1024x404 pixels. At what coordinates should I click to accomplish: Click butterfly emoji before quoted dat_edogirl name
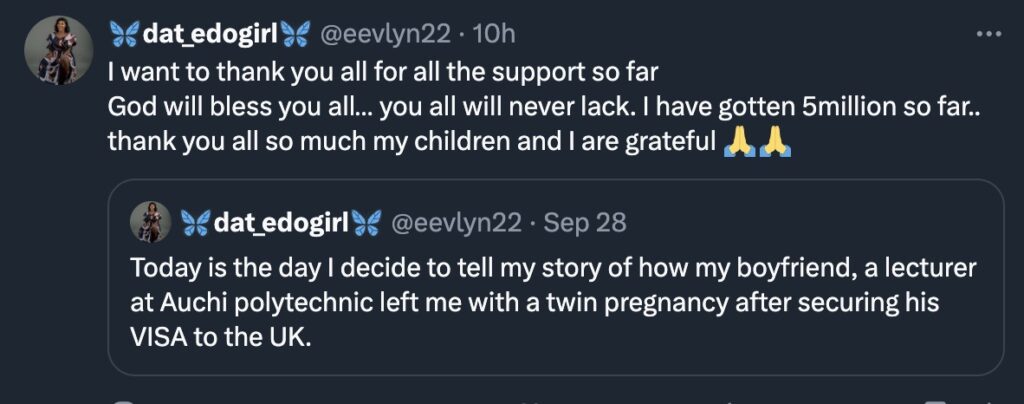194,222
